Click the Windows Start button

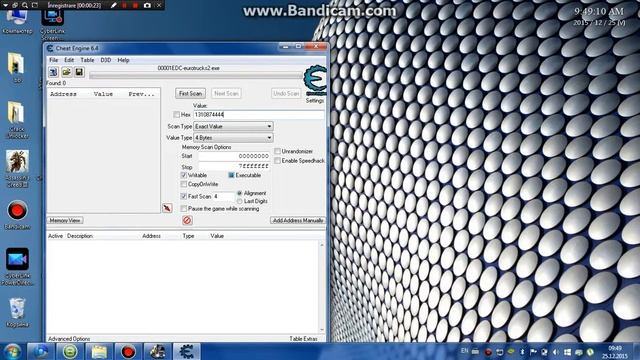(13, 351)
